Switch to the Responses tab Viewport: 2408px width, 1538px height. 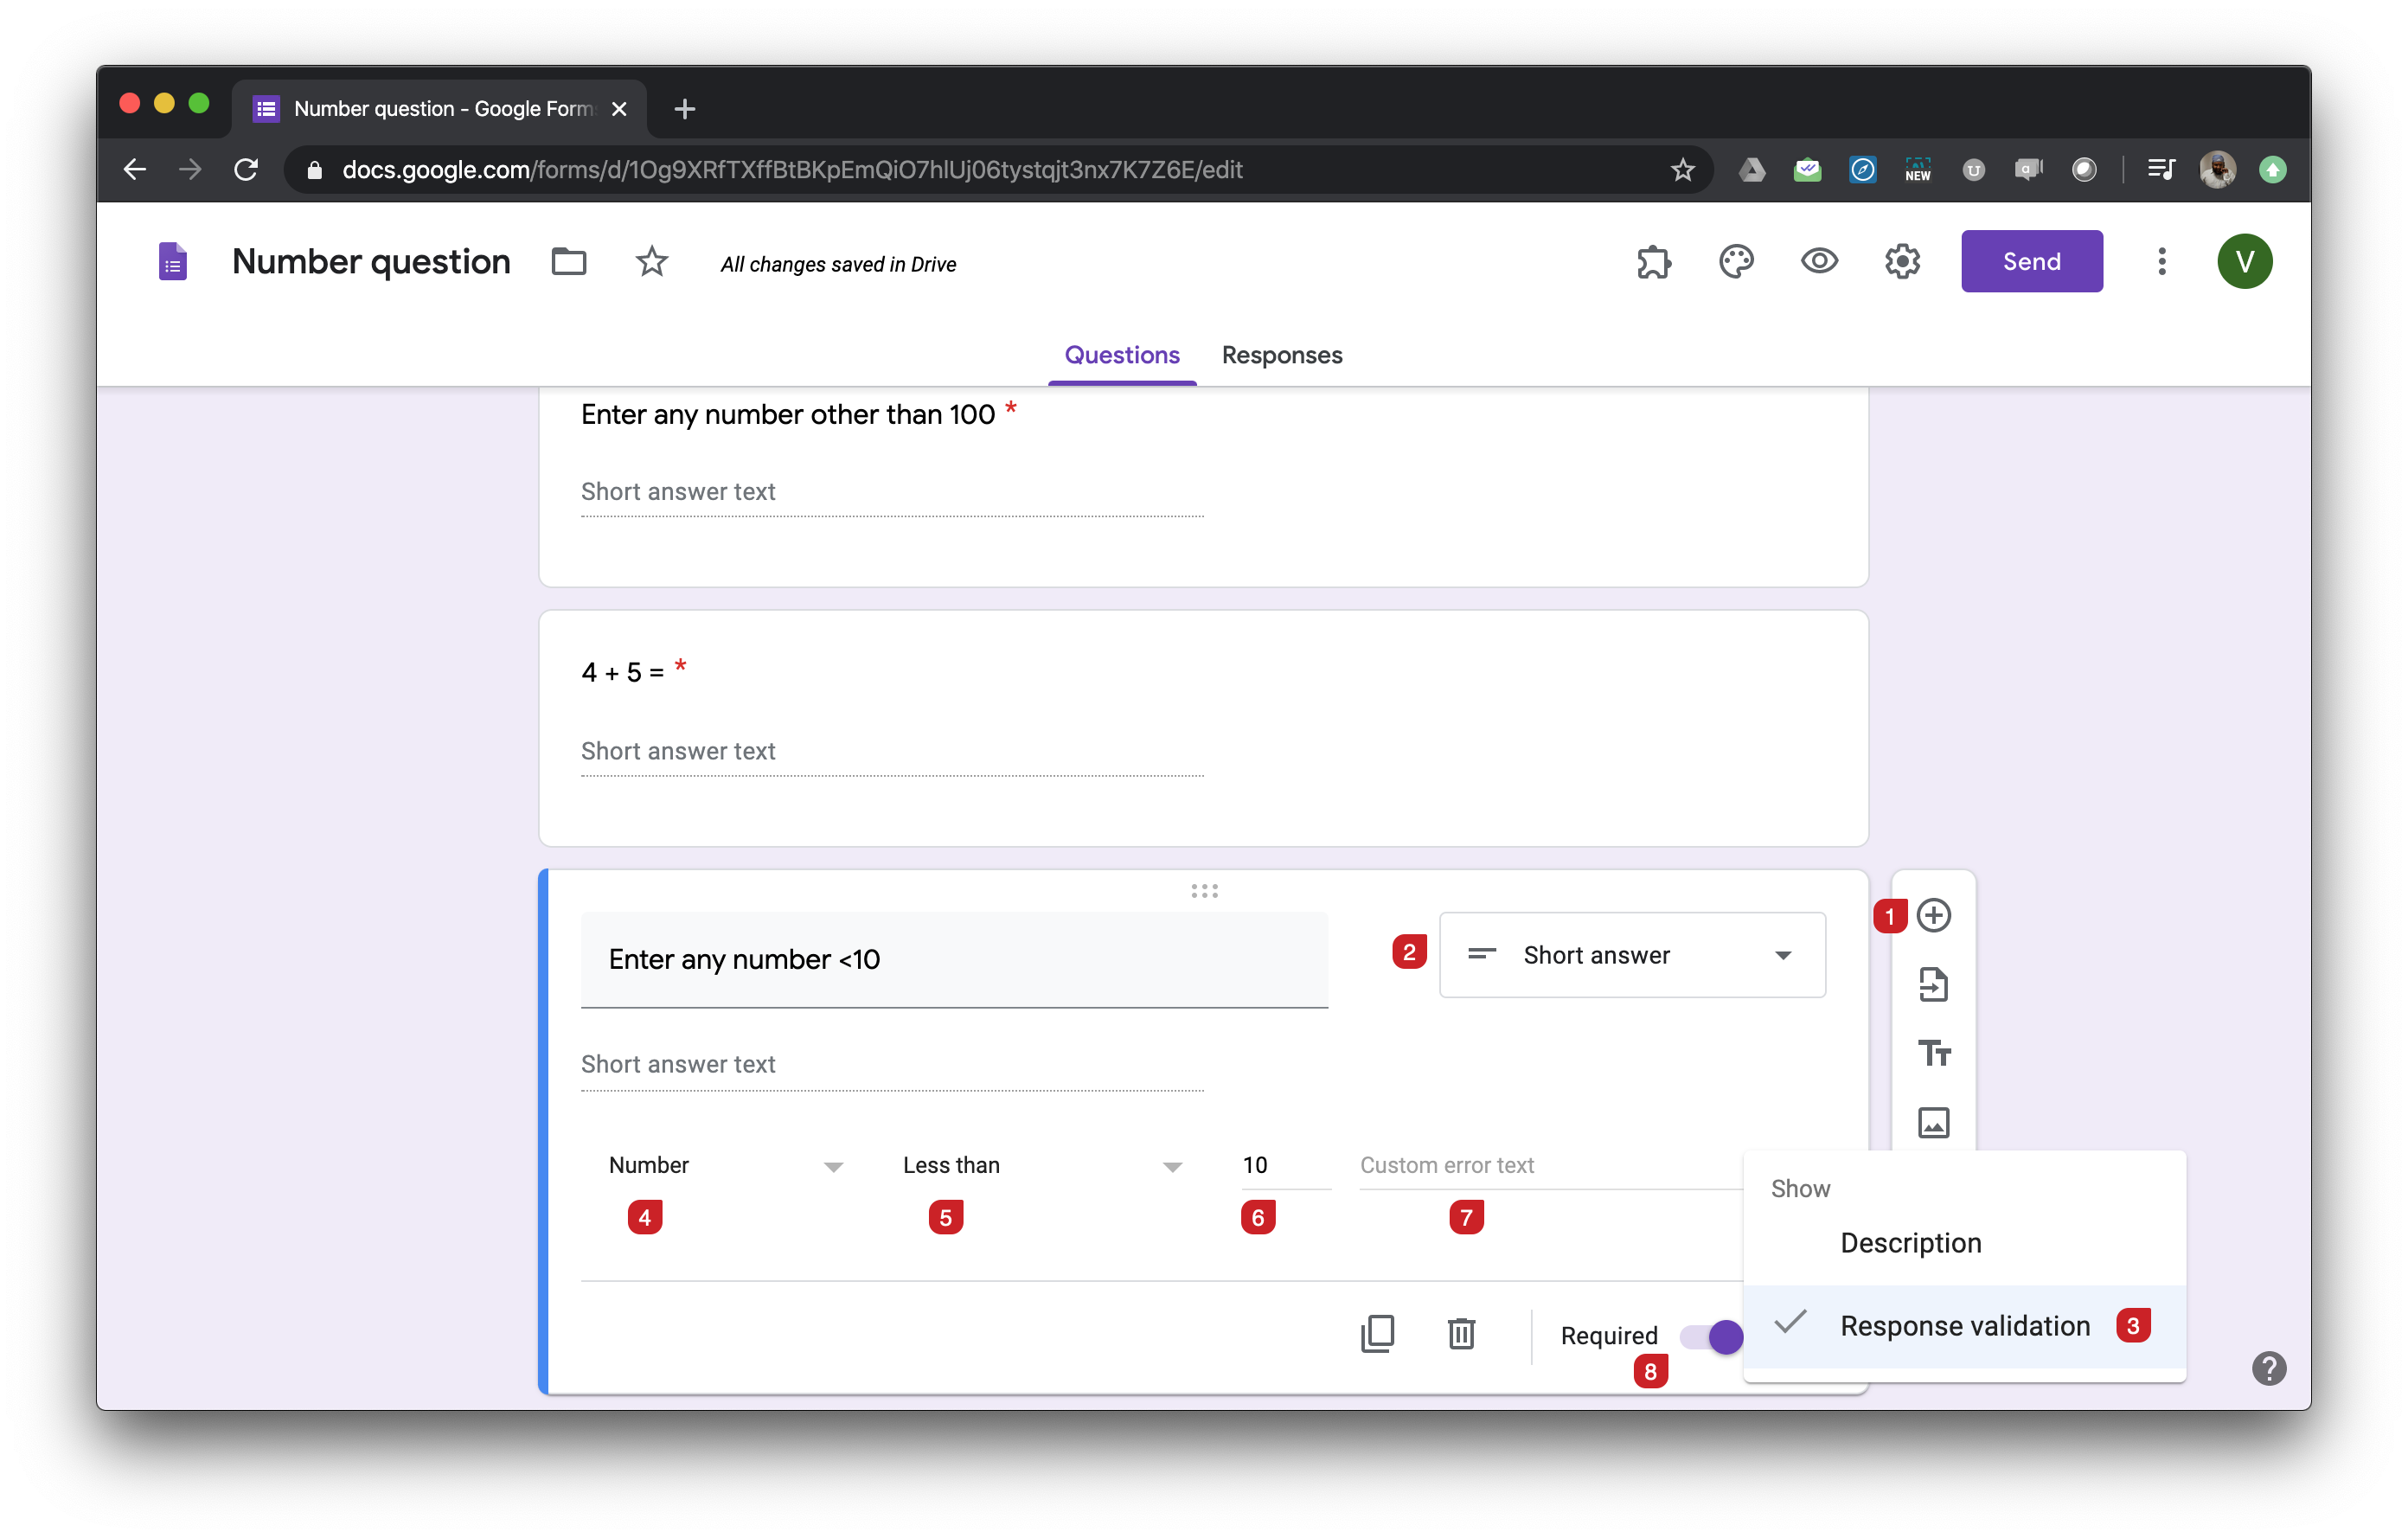(1281, 355)
